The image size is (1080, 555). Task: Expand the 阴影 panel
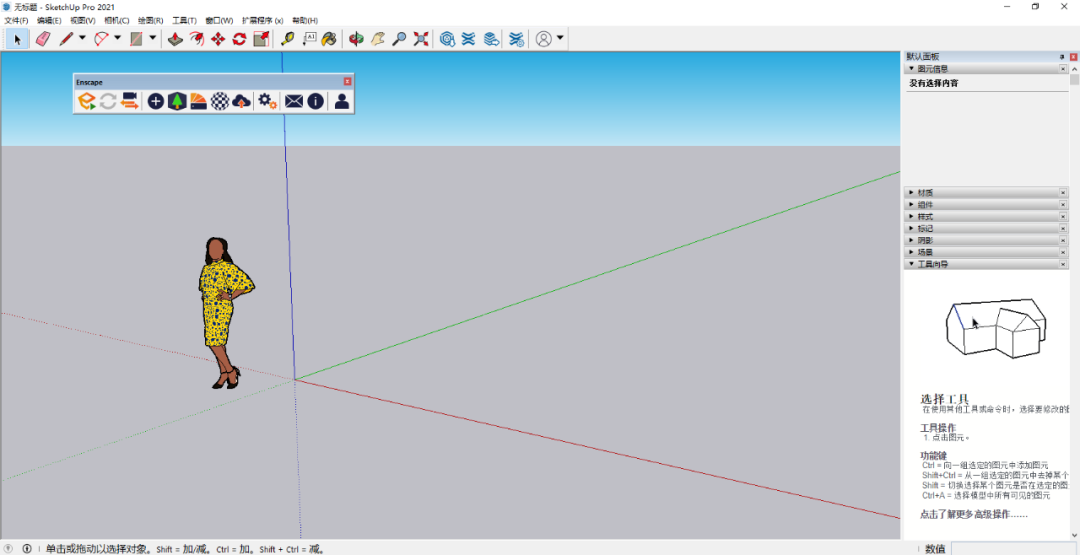click(925, 241)
